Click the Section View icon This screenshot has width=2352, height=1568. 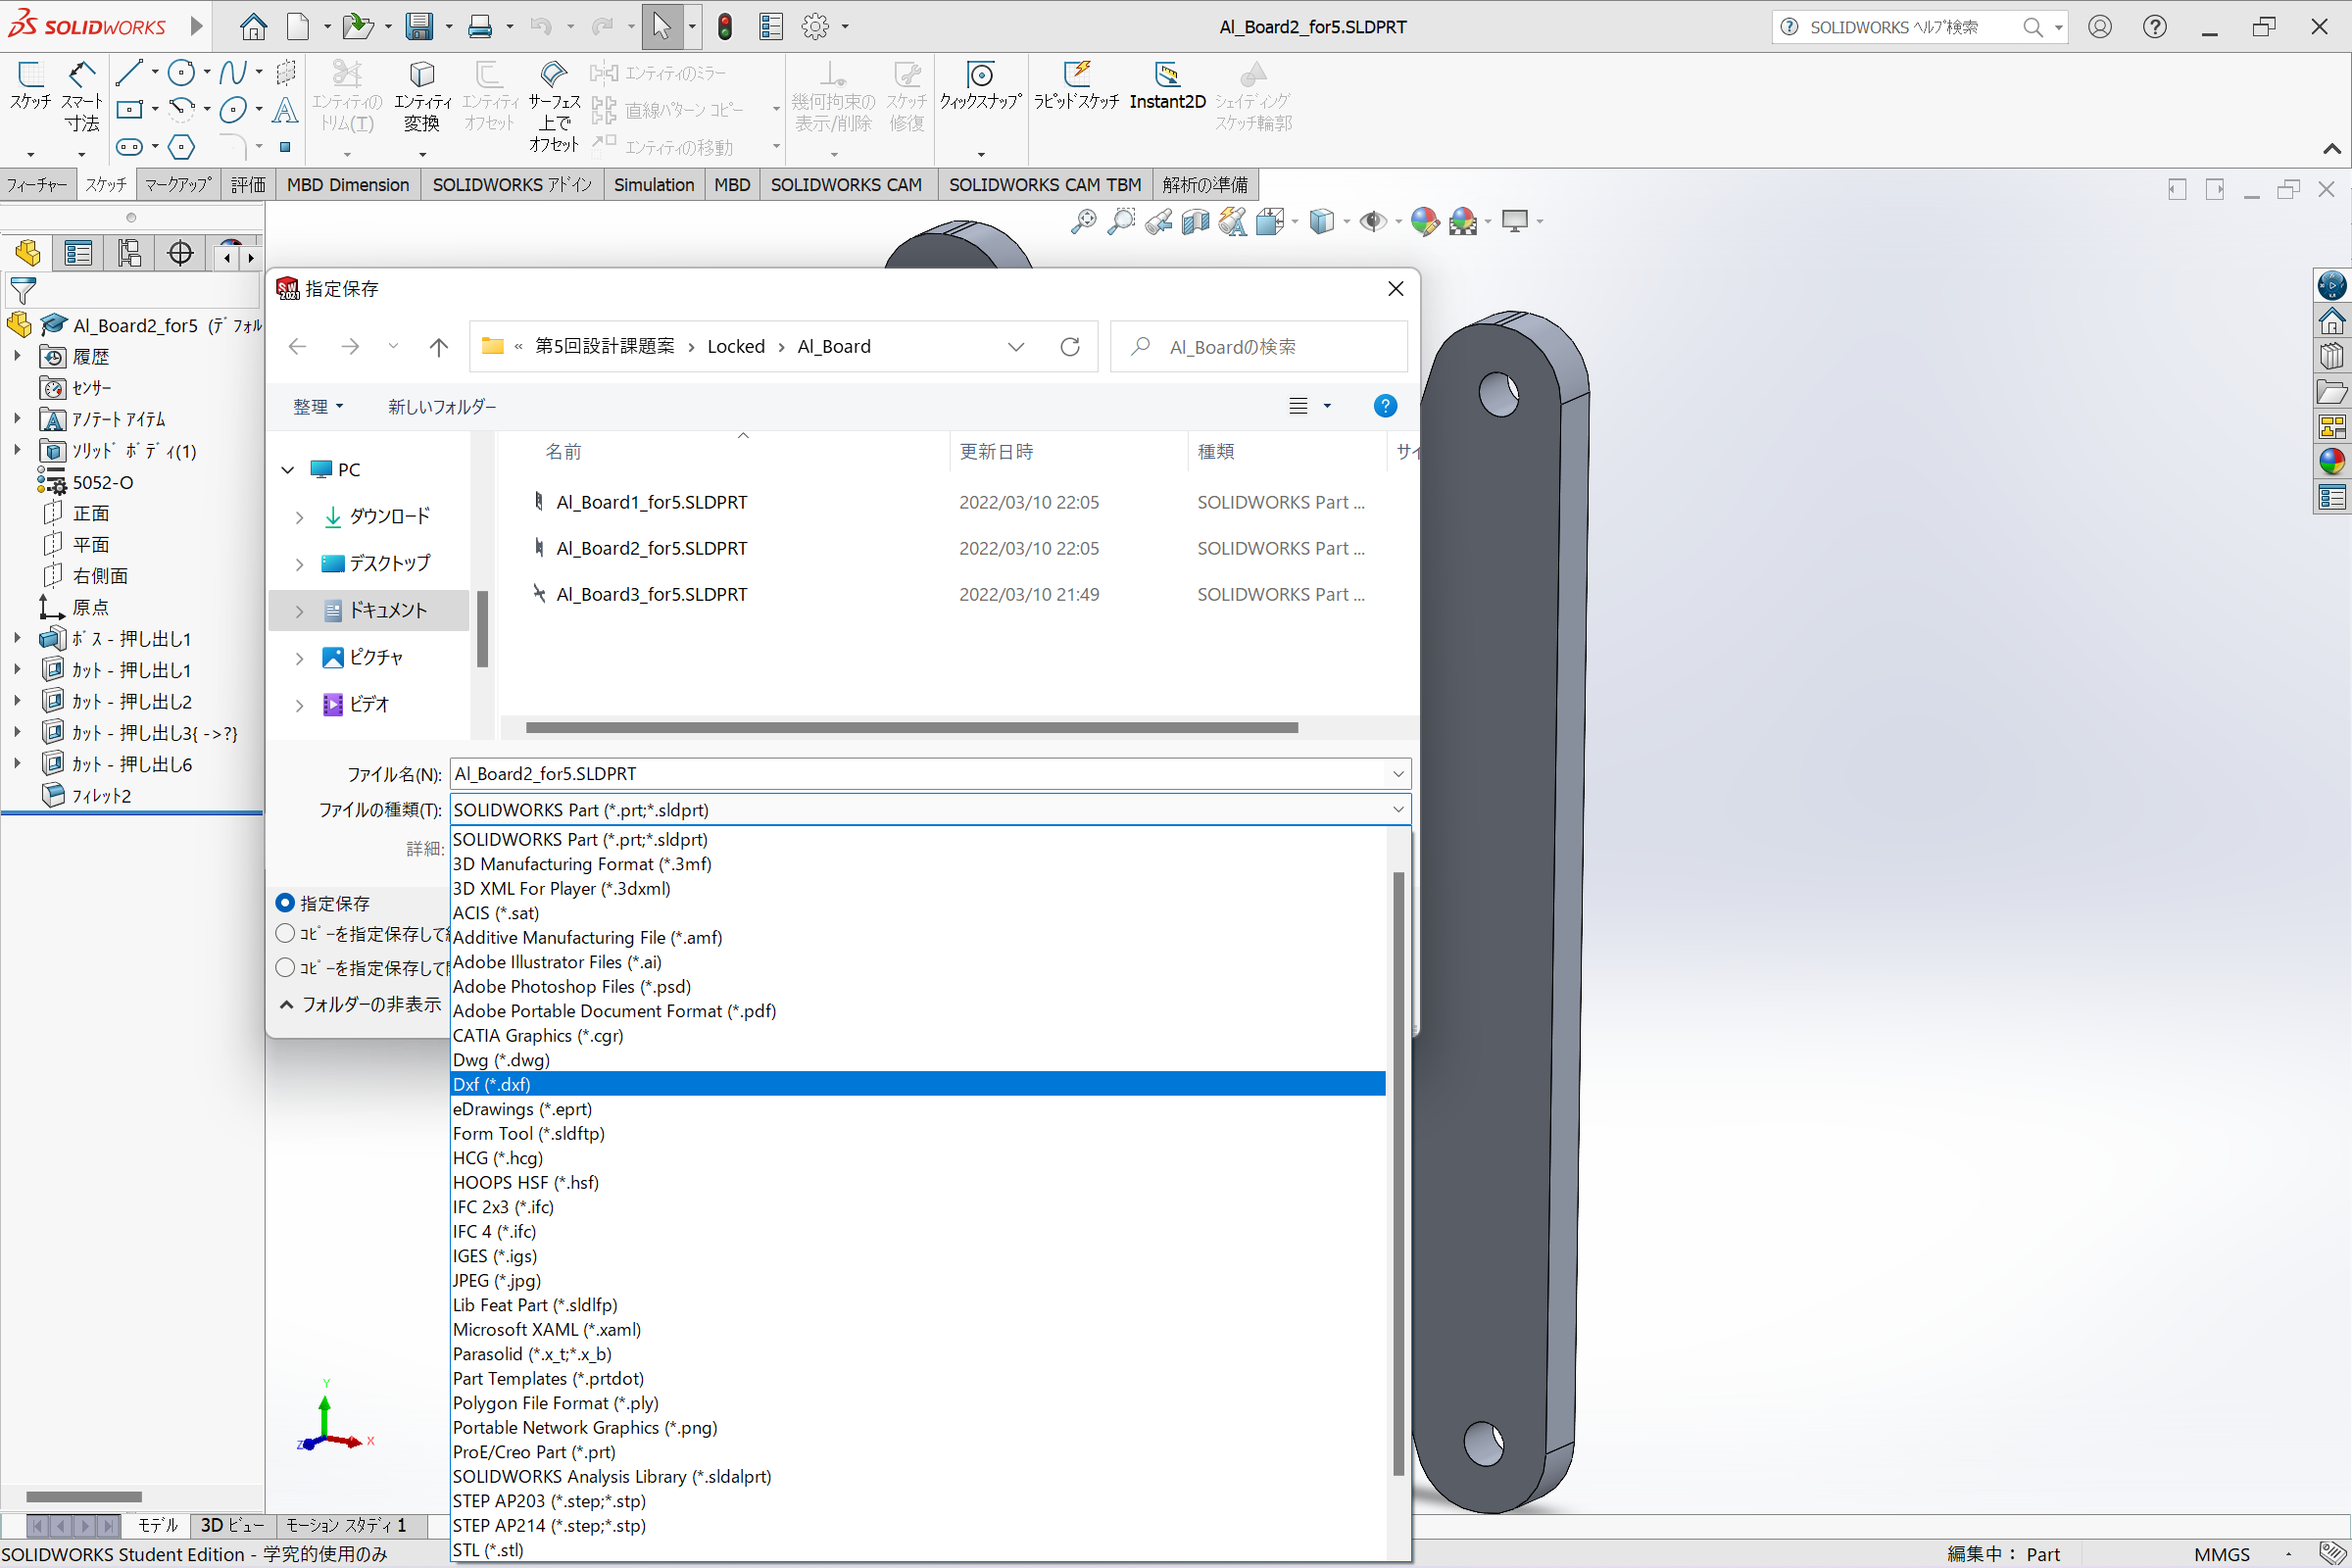point(1195,221)
